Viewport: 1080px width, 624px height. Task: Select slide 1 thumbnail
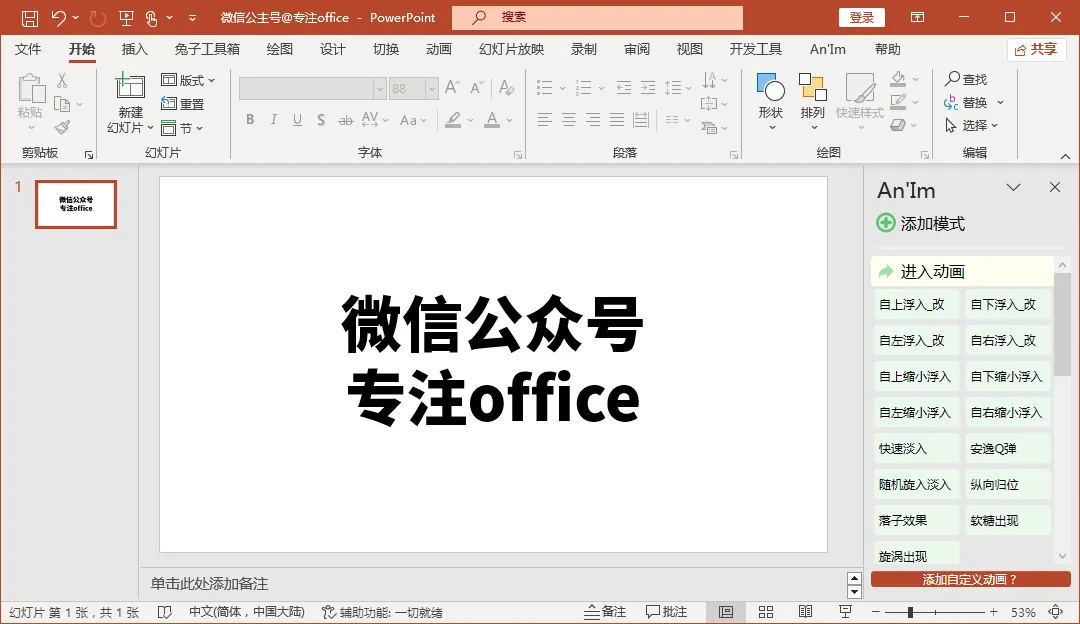[x=76, y=204]
